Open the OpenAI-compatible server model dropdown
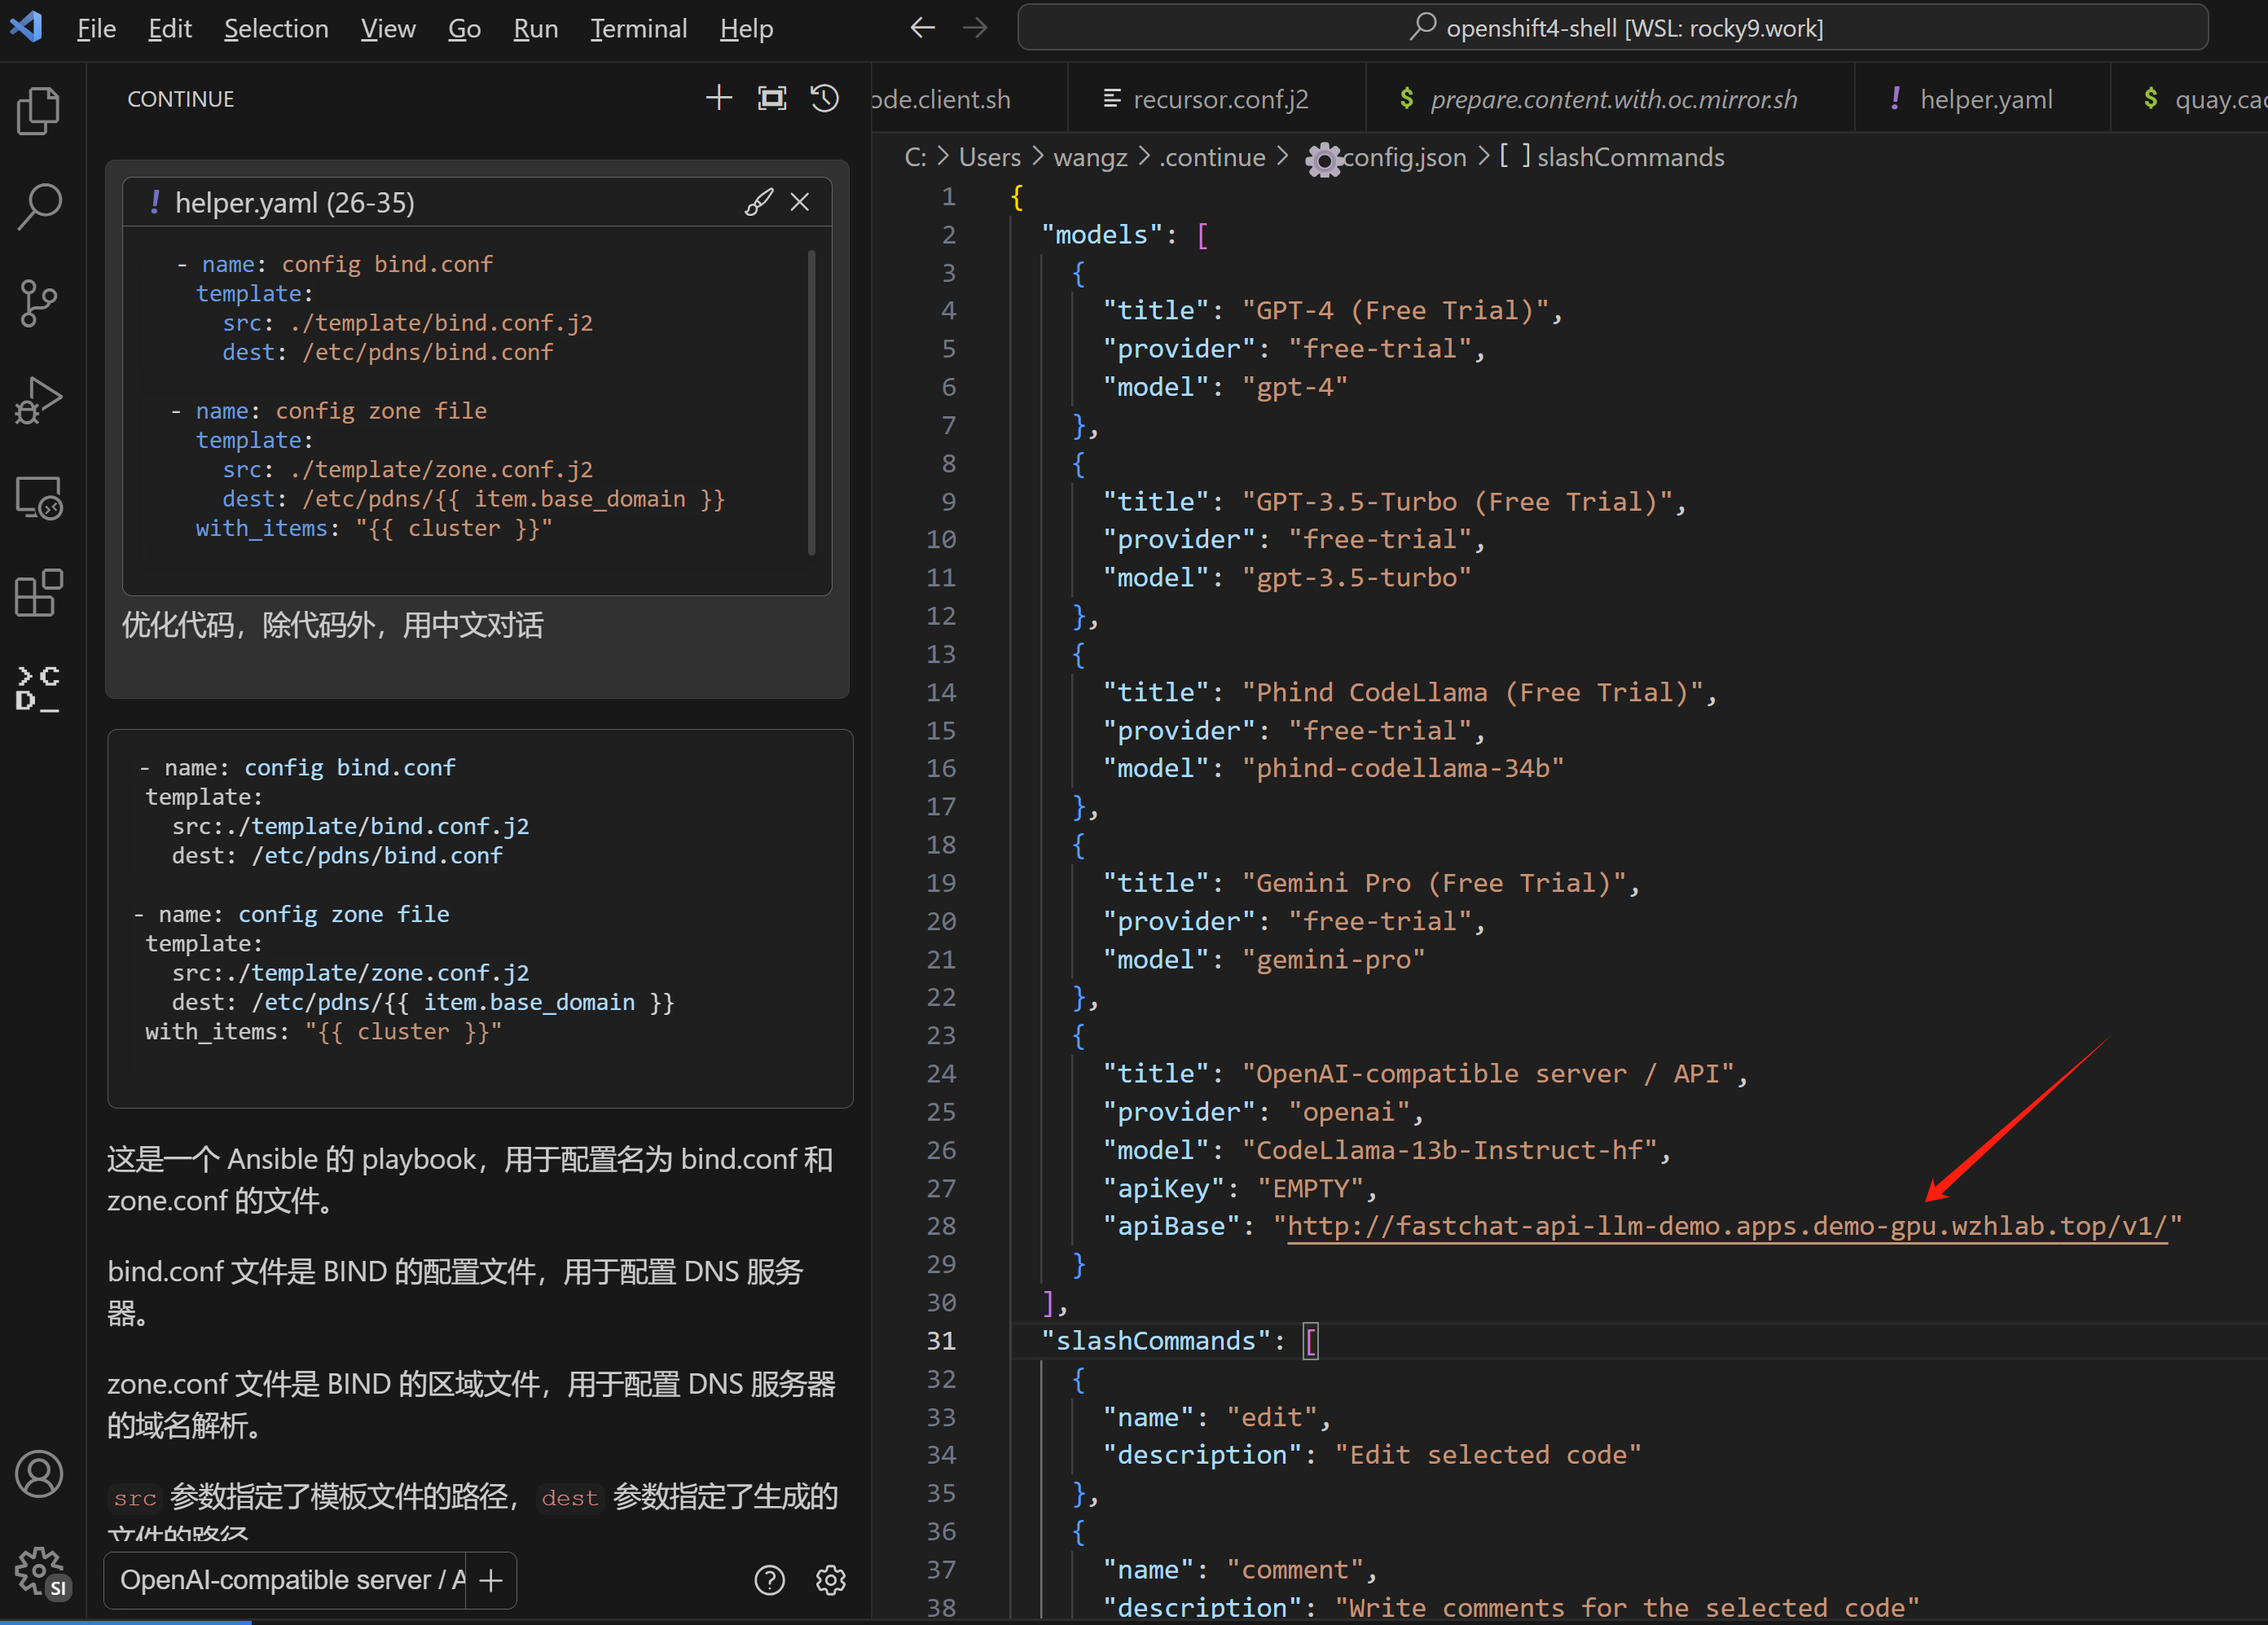This screenshot has height=1625, width=2268. (x=292, y=1579)
